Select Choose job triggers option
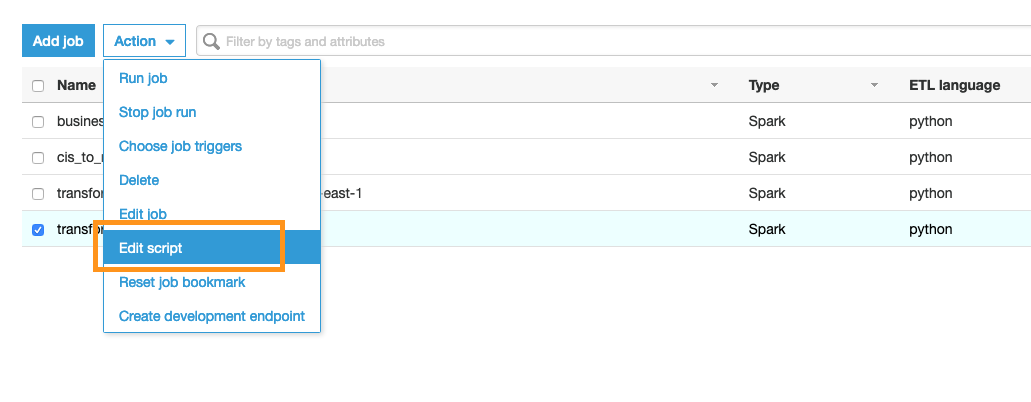This screenshot has height=402, width=1031. 180,146
